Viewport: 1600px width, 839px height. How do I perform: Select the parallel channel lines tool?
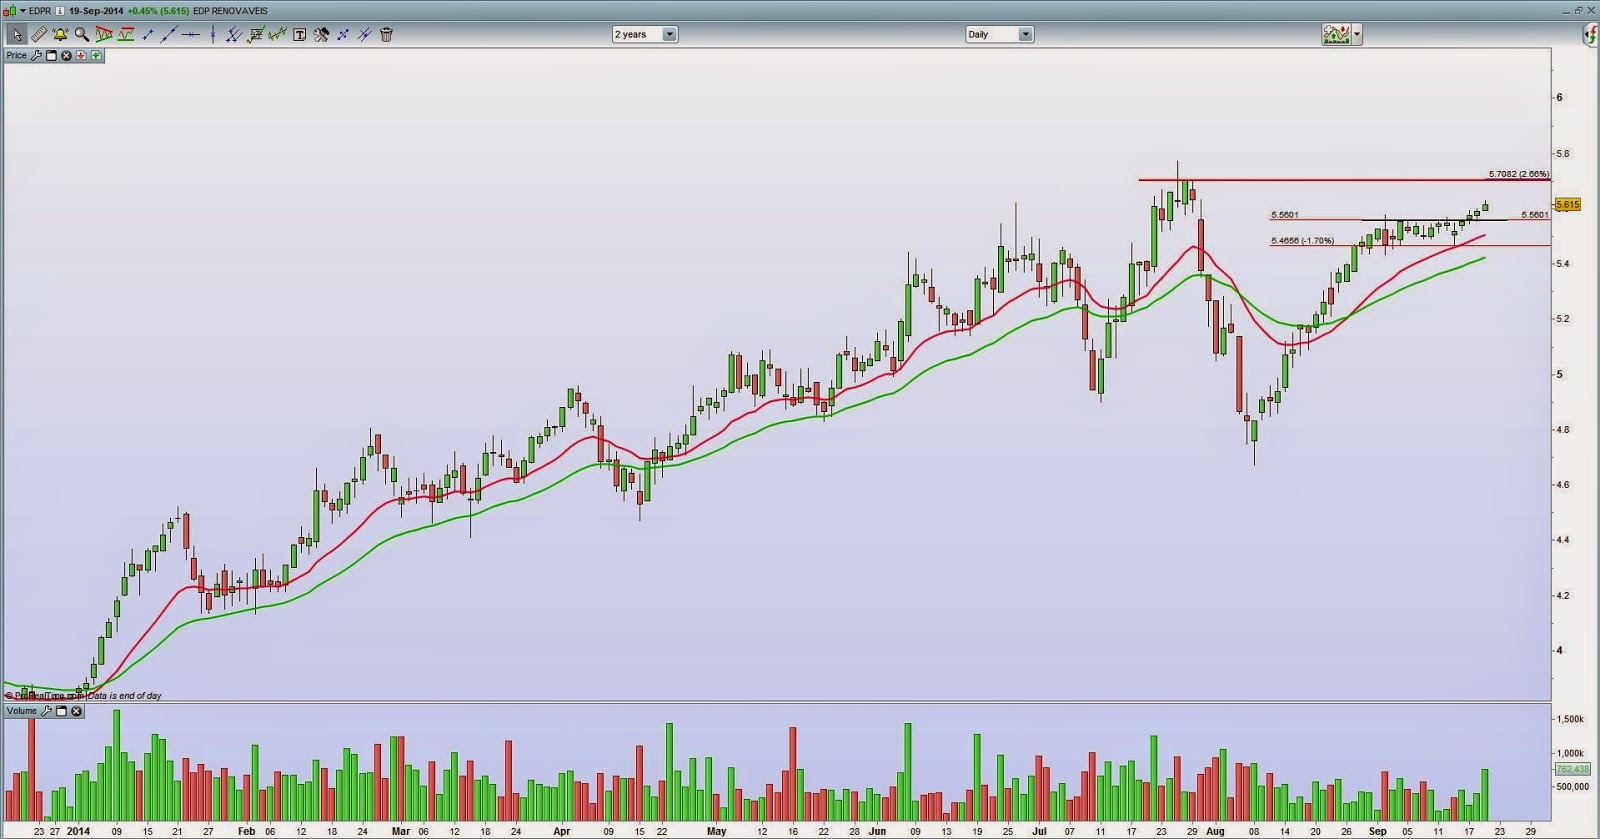[x=234, y=34]
